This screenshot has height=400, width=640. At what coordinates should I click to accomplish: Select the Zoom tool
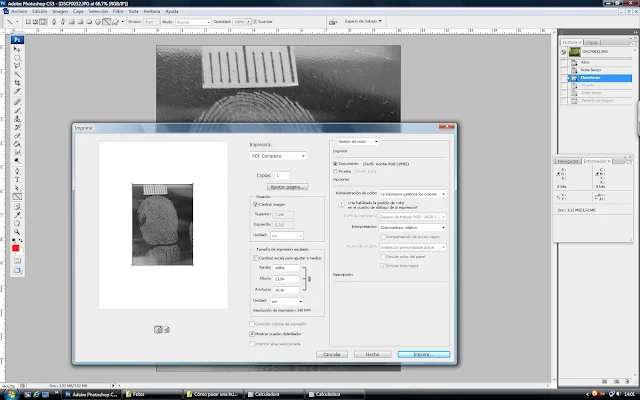click(x=17, y=232)
